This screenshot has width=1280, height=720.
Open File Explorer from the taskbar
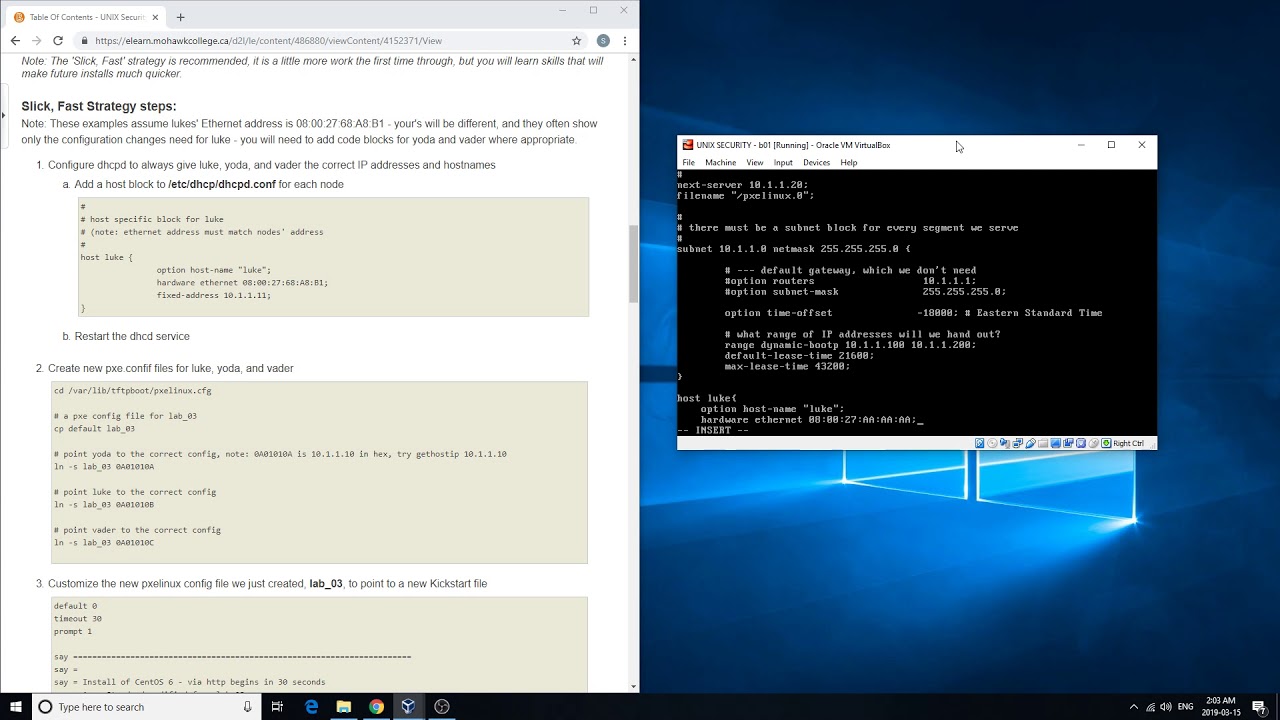tap(344, 707)
